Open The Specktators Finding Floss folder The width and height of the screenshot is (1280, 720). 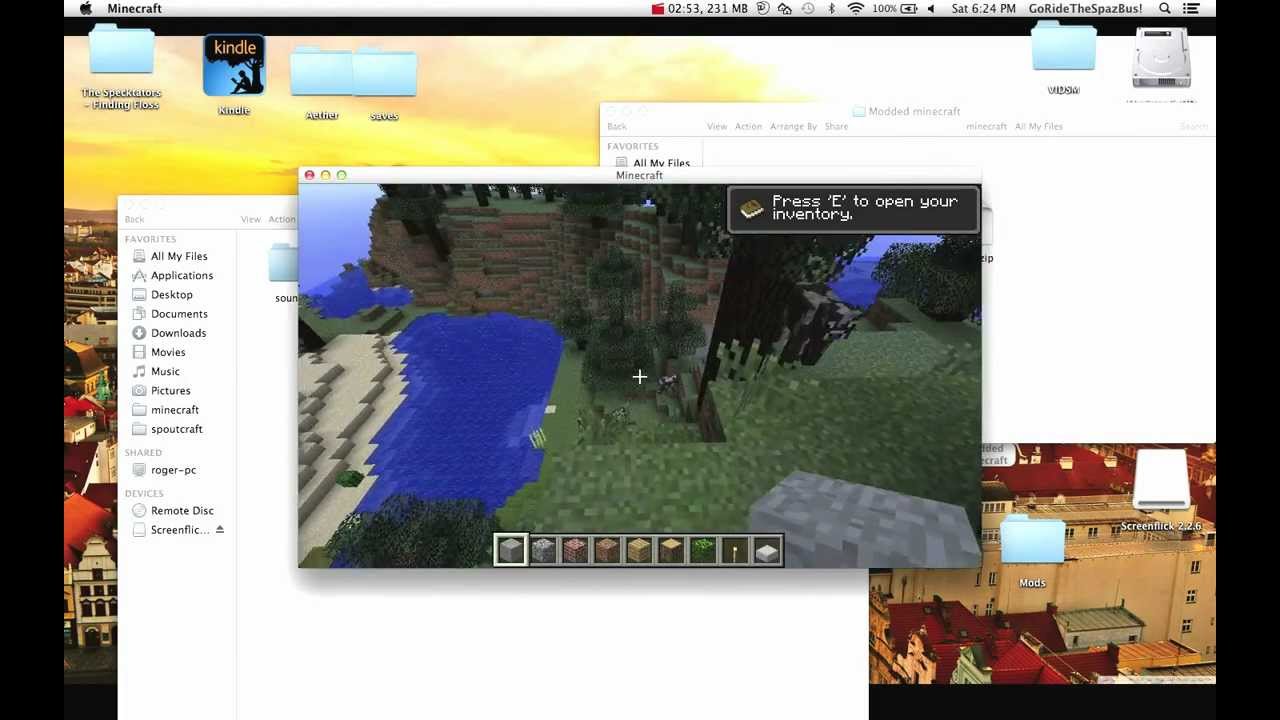coord(121,52)
